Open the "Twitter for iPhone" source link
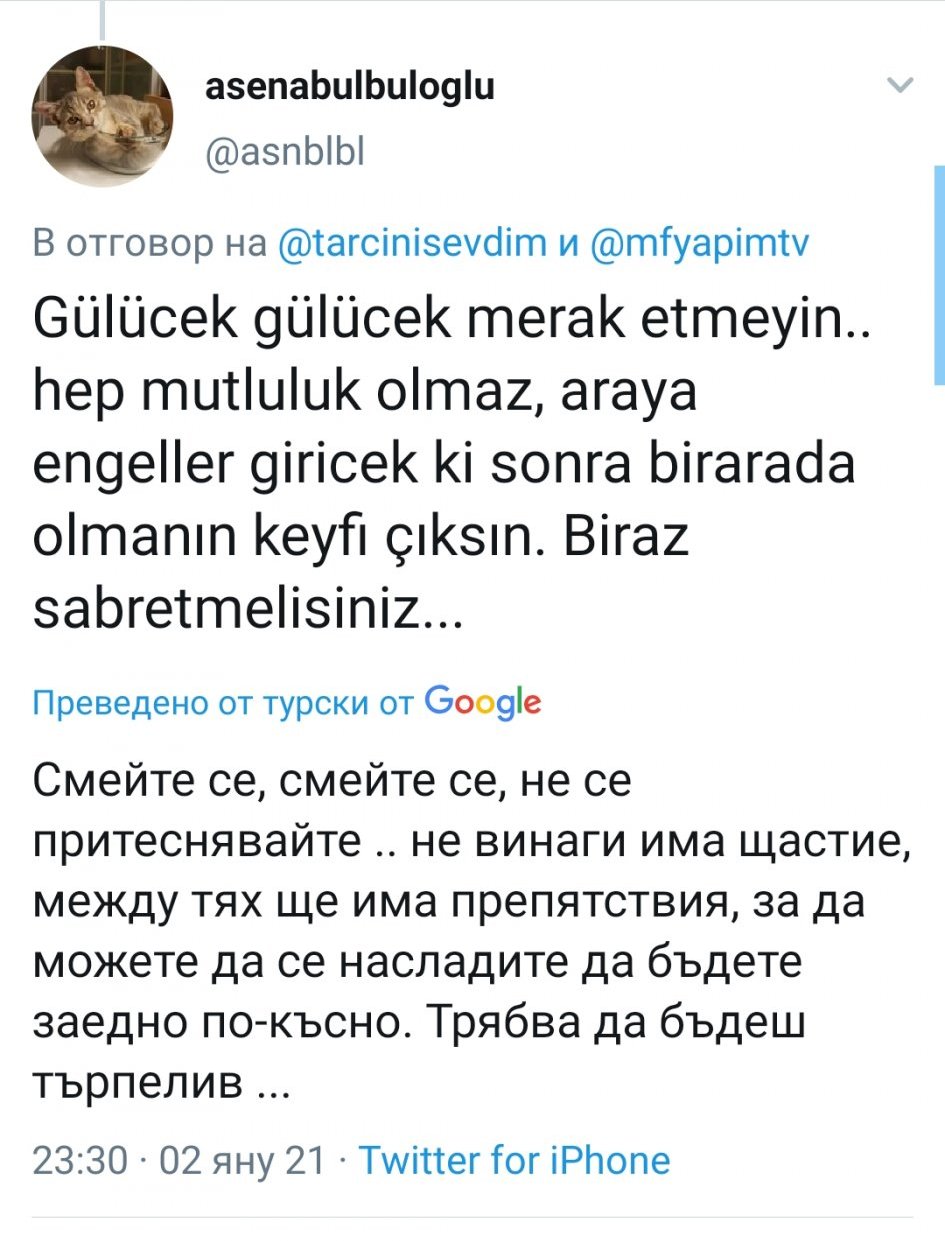 pyautogui.click(x=514, y=1160)
